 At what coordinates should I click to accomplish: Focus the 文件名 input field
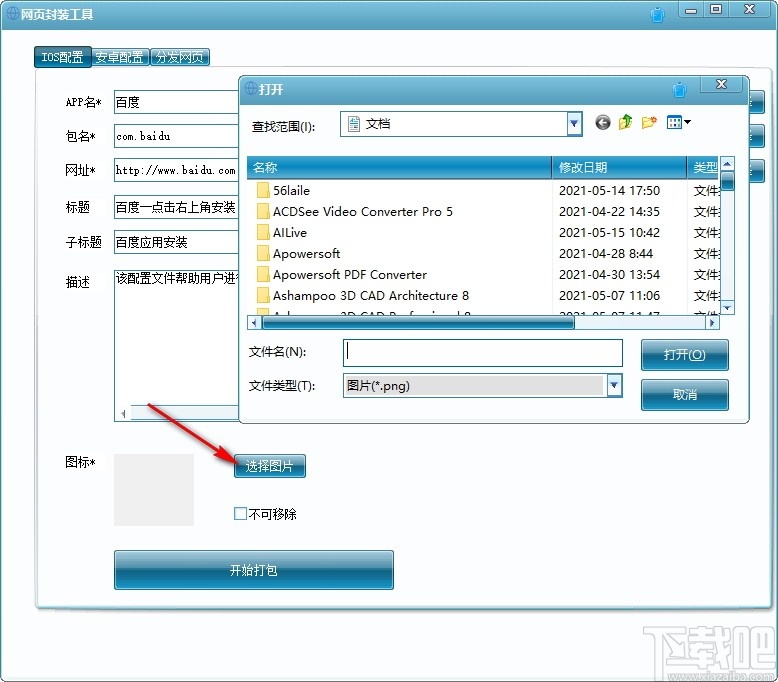(483, 353)
